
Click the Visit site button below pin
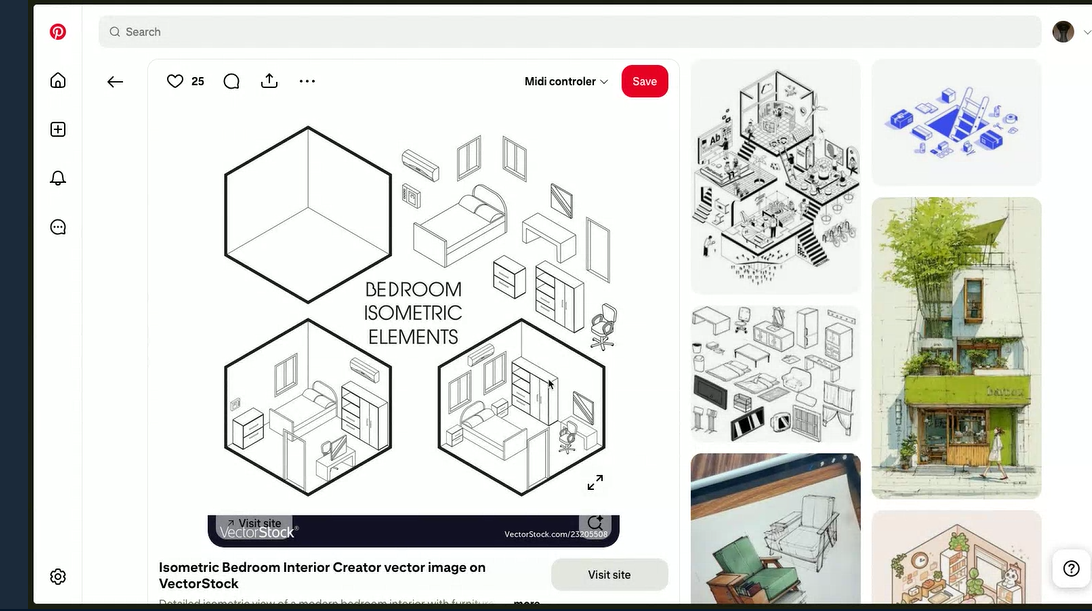pos(609,575)
